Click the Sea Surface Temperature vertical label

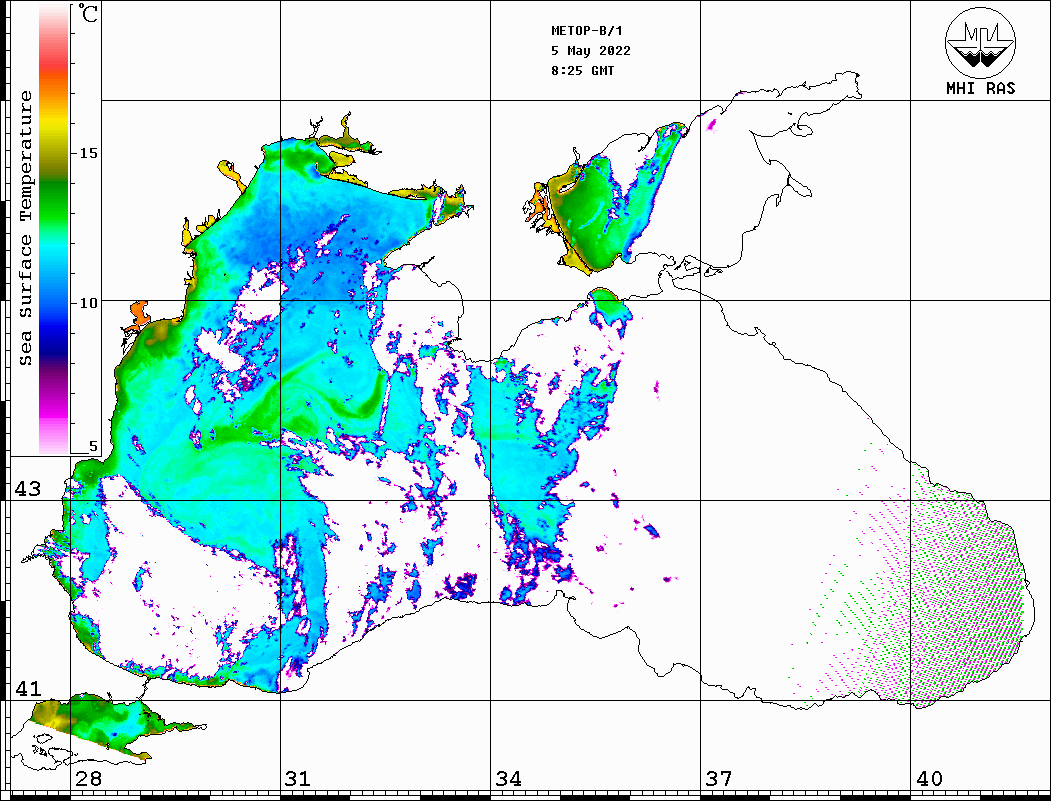[x=25, y=228]
